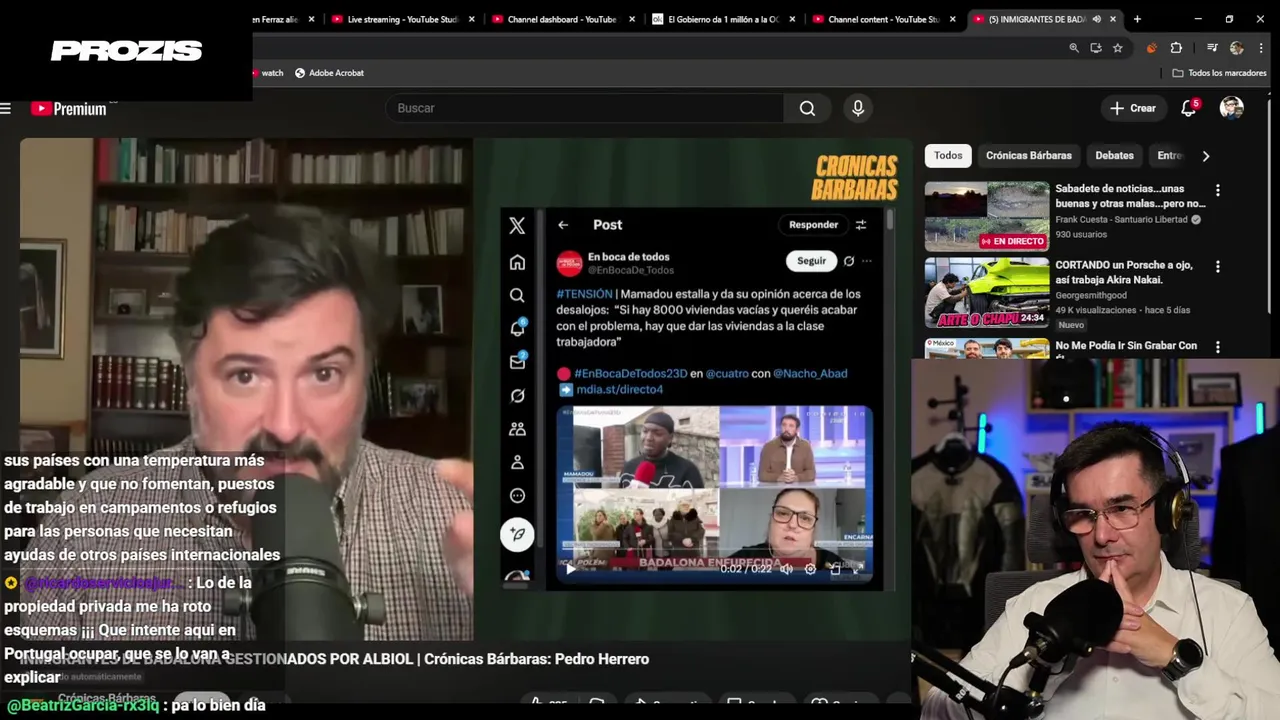Start voice search with the microphone
Viewport: 1280px width, 720px height.
coord(858,108)
